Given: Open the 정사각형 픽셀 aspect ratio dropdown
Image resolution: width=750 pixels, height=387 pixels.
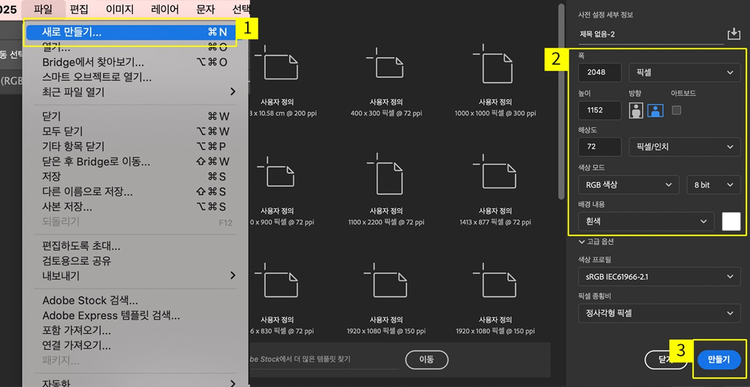Looking at the screenshot, I should pos(659,313).
